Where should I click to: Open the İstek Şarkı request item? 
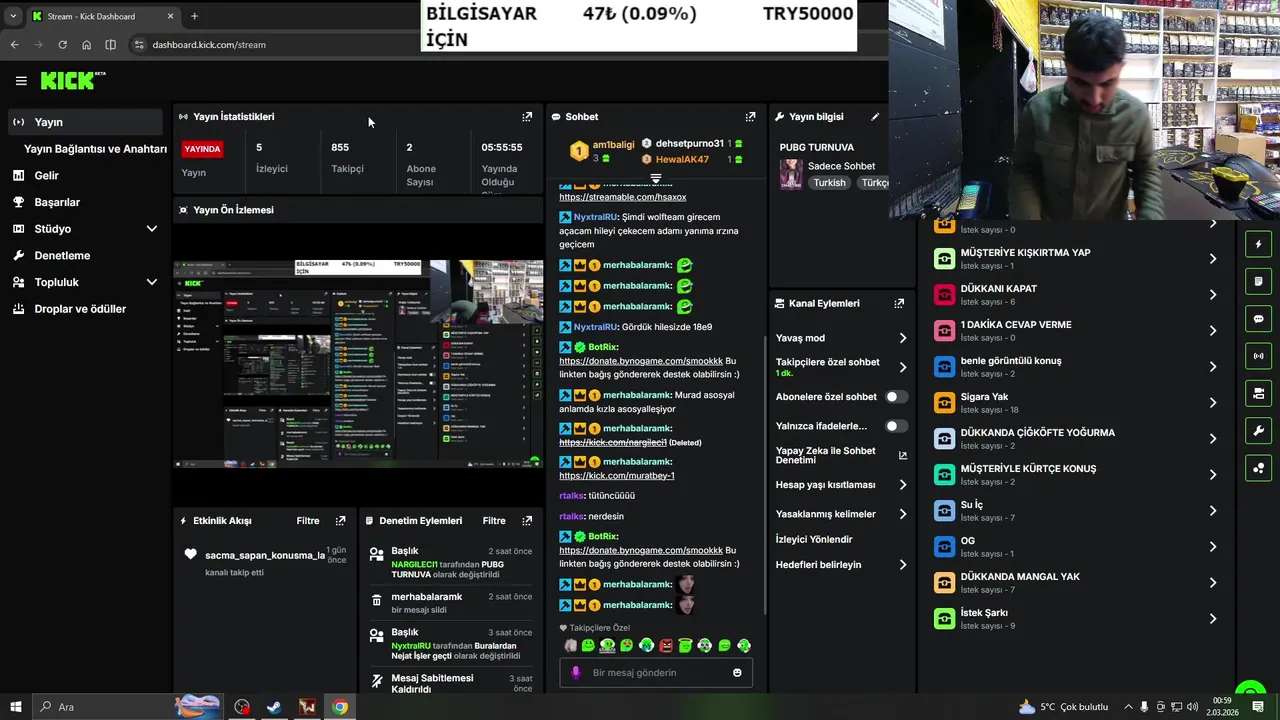point(1075,619)
